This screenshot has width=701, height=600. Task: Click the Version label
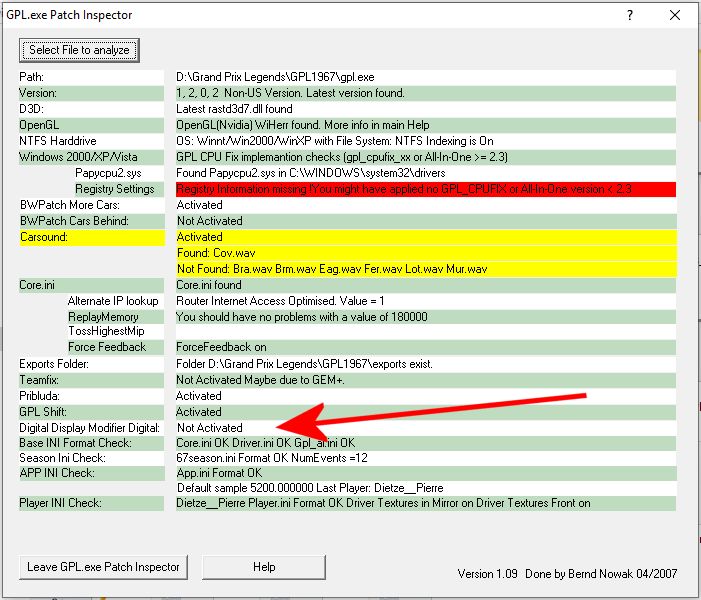(x=91, y=93)
